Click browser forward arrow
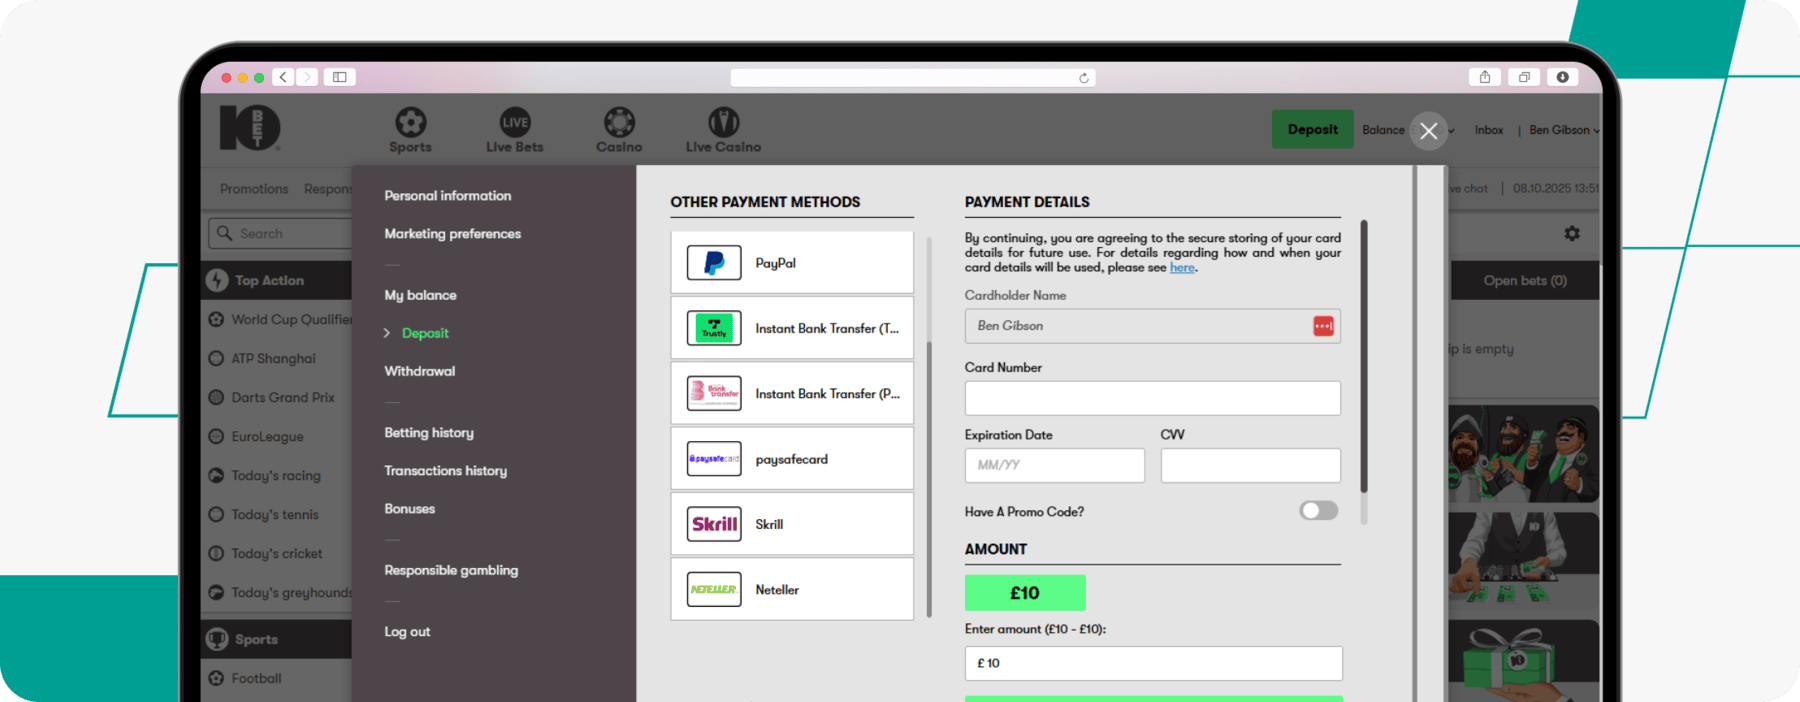This screenshot has height=702, width=1800. 307,77
